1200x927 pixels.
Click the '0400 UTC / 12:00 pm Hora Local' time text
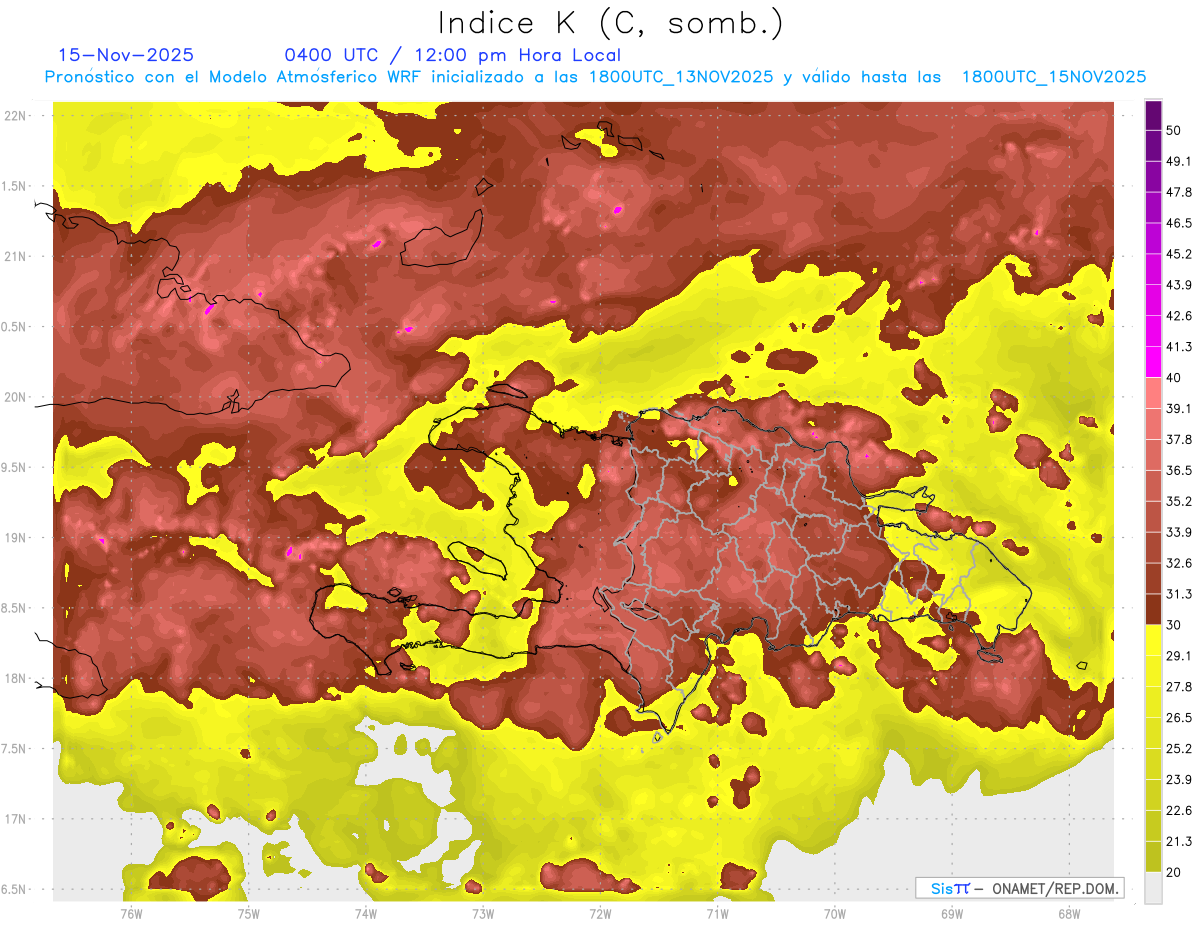coord(453,55)
